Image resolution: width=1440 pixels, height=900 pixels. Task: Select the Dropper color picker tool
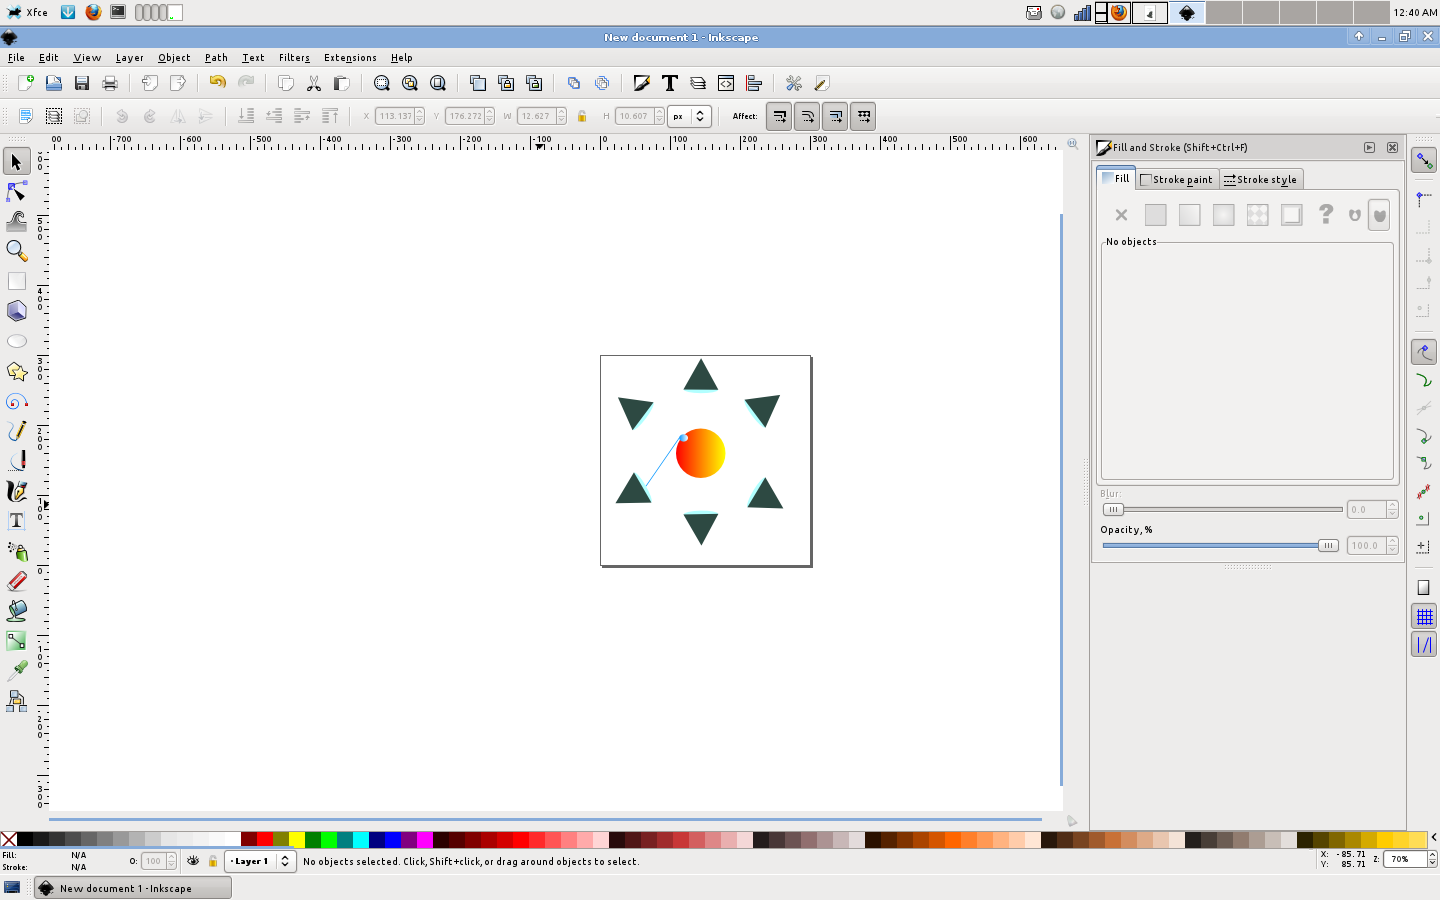pyautogui.click(x=16, y=670)
